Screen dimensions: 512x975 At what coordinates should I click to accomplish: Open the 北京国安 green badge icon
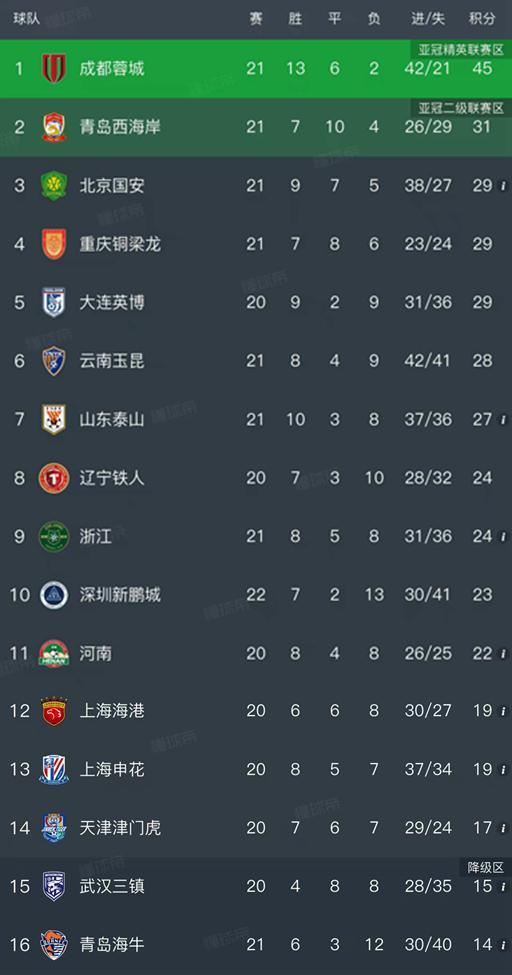pos(54,185)
